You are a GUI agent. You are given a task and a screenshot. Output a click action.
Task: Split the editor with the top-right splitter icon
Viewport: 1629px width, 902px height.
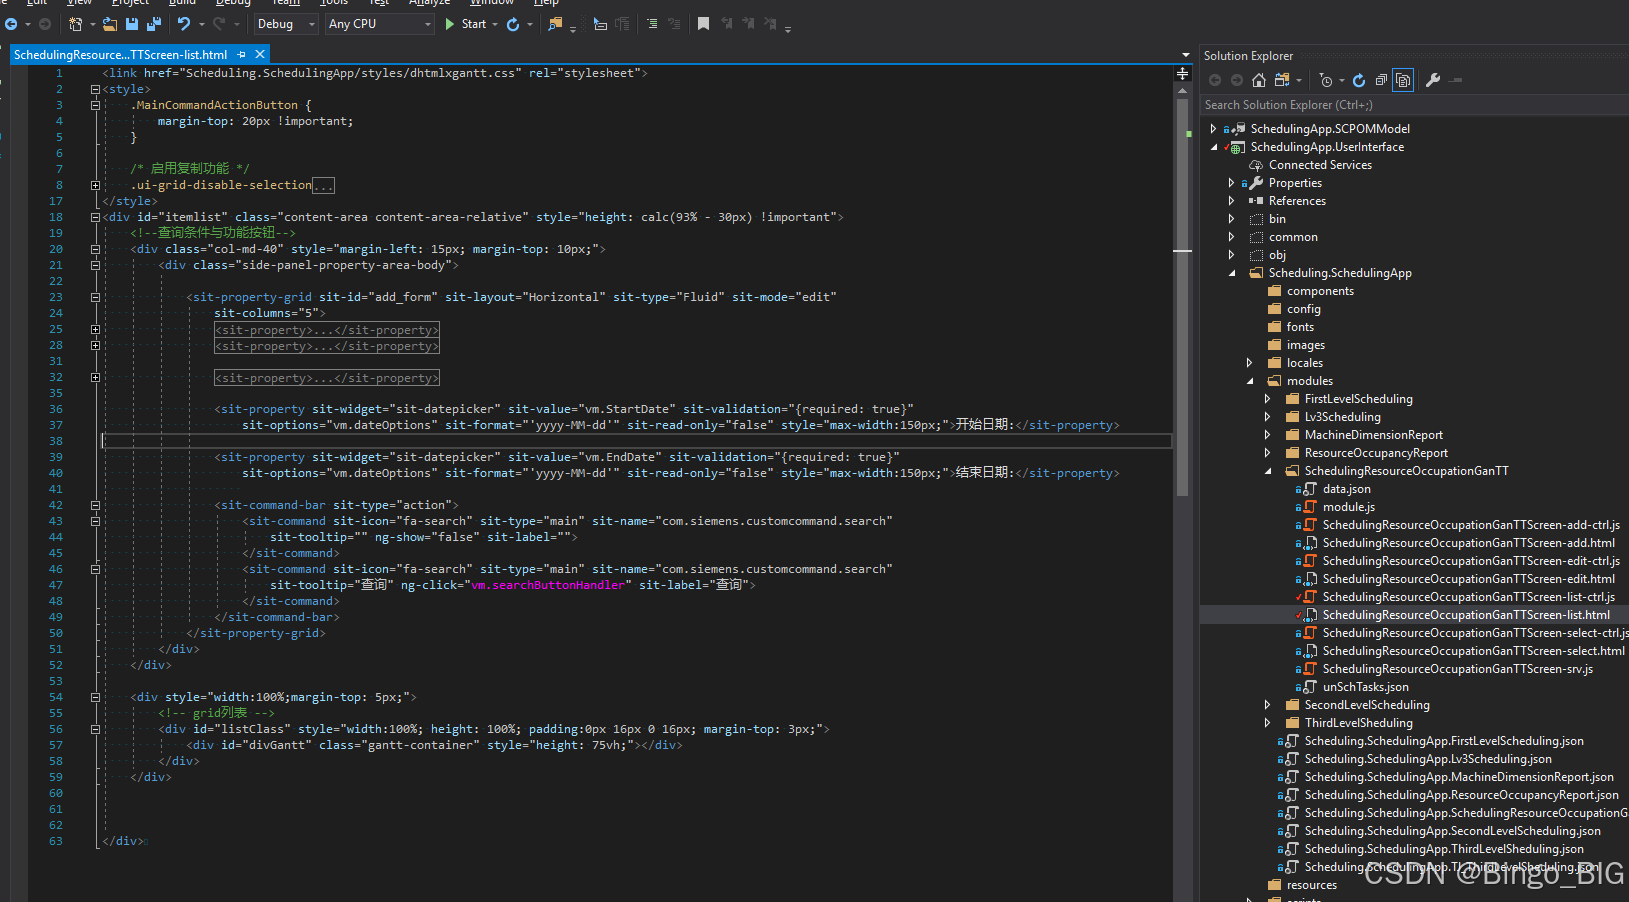click(1182, 73)
